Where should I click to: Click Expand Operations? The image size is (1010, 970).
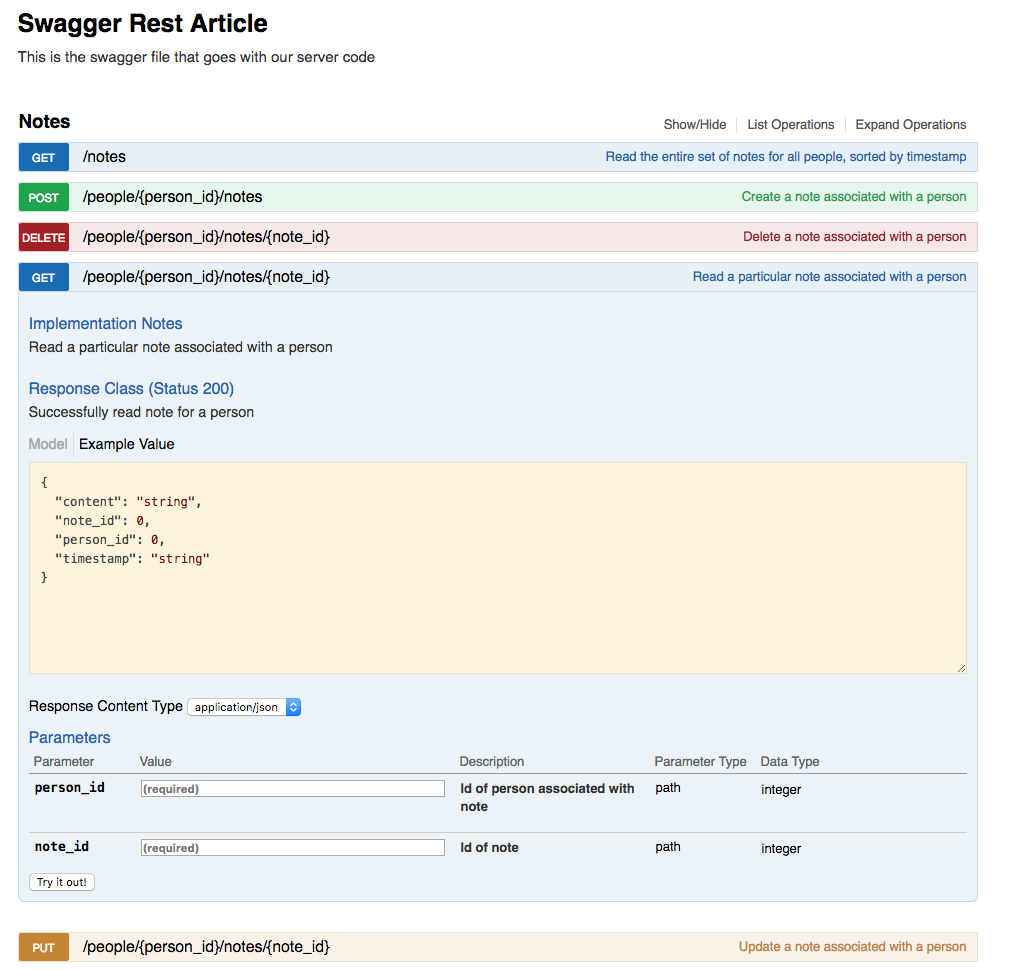point(911,125)
